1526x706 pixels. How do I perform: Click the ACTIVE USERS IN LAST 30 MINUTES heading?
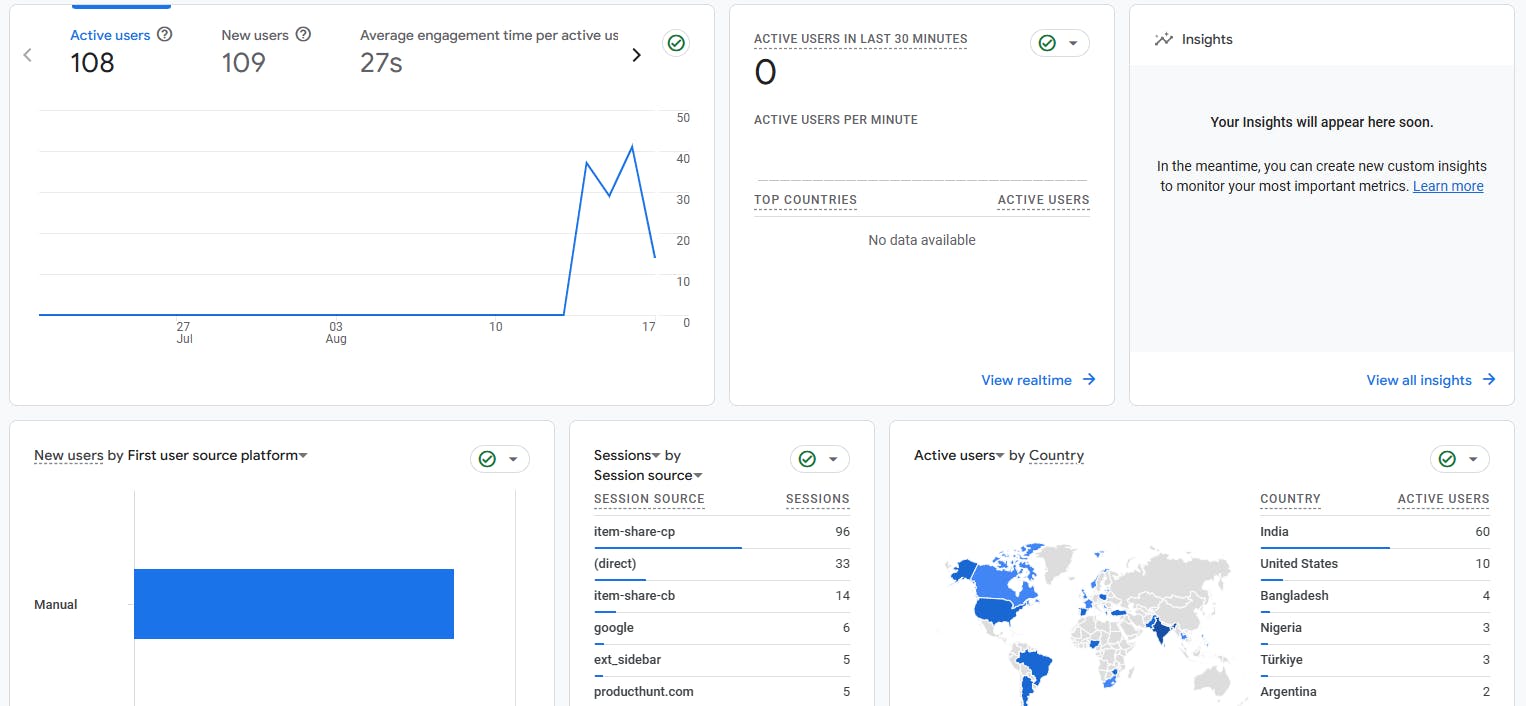click(x=860, y=39)
